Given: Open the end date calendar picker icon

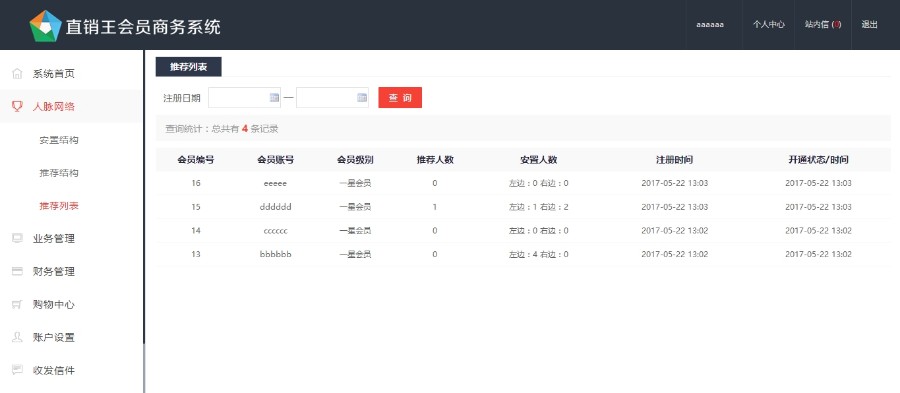Looking at the screenshot, I should 362,98.
